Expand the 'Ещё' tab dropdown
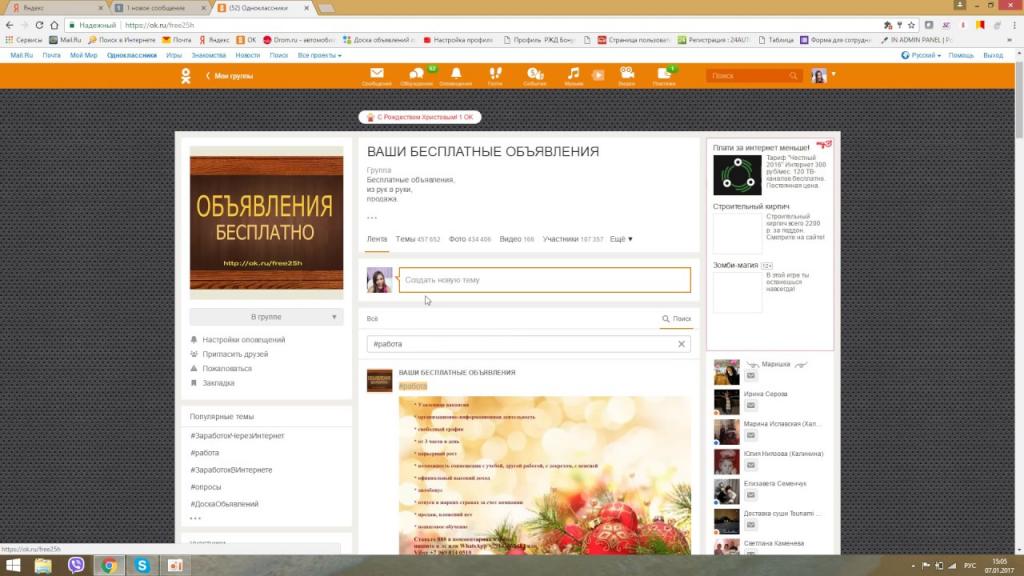Image resolution: width=1024 pixels, height=576 pixels. (622, 239)
